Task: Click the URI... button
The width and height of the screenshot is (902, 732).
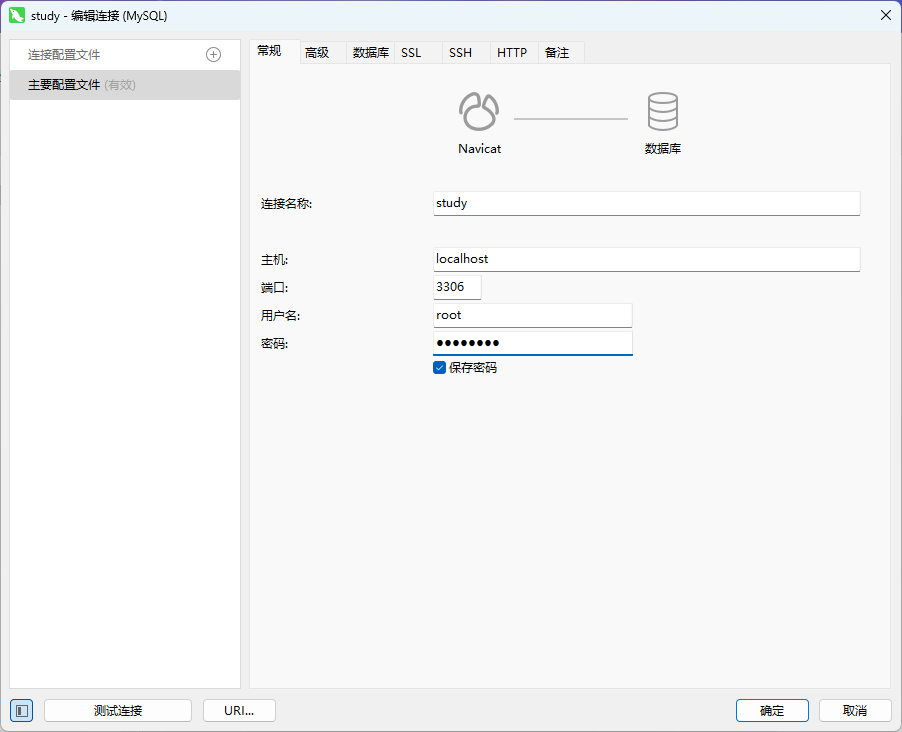Action: 239,710
